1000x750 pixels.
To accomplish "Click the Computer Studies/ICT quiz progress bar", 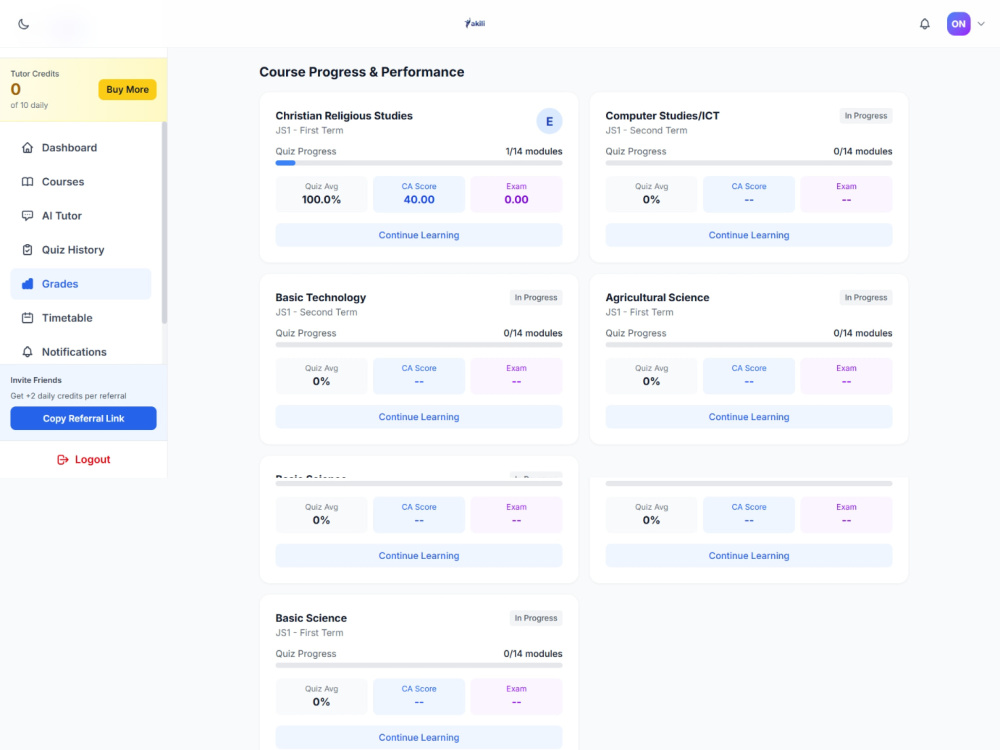I will click(x=749, y=163).
